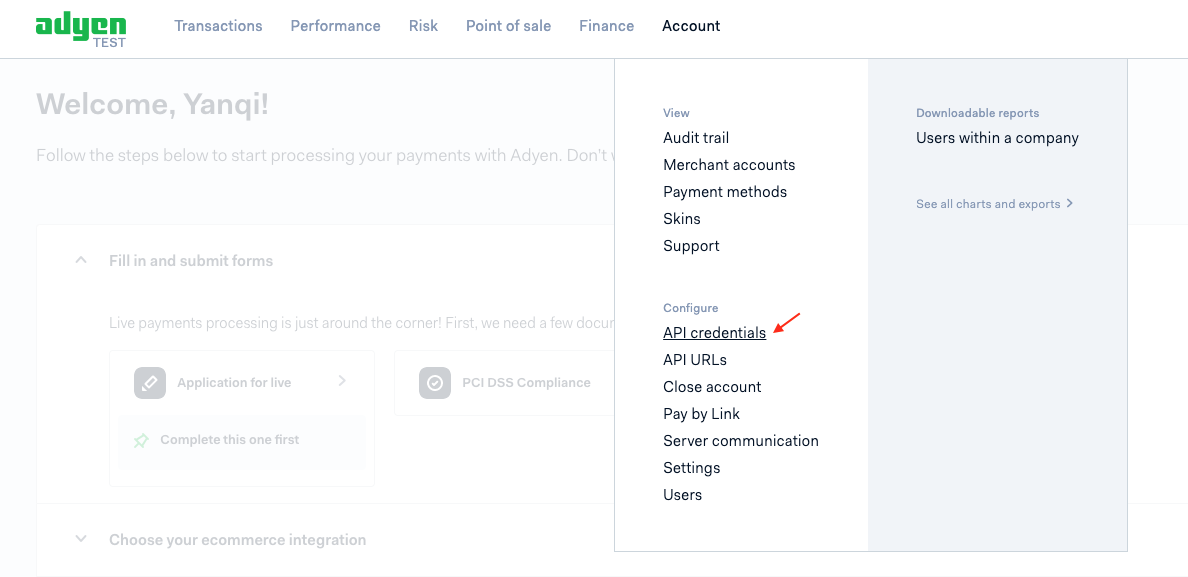Viewport: 1188px width, 577px height.
Task: Expand Choose your ecommerce integration section
Action: click(81, 539)
